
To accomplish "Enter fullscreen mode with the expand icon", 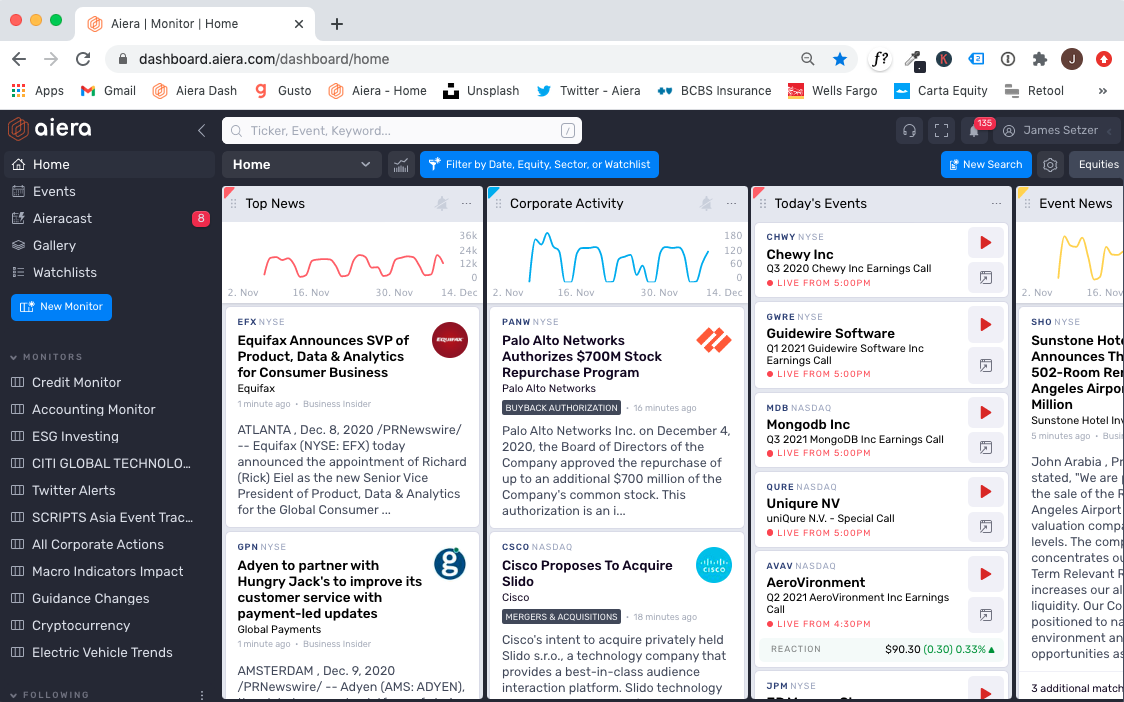I will 941,131.
